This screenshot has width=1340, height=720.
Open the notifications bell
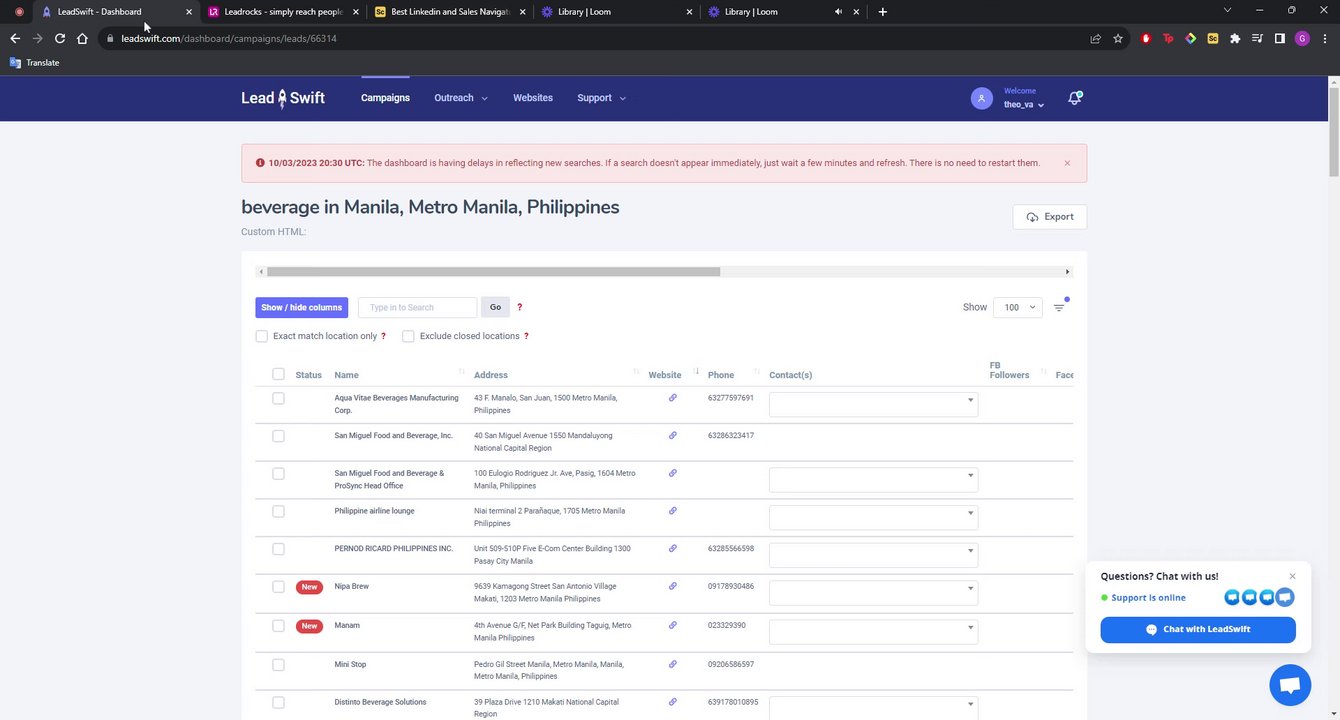tap(1075, 98)
